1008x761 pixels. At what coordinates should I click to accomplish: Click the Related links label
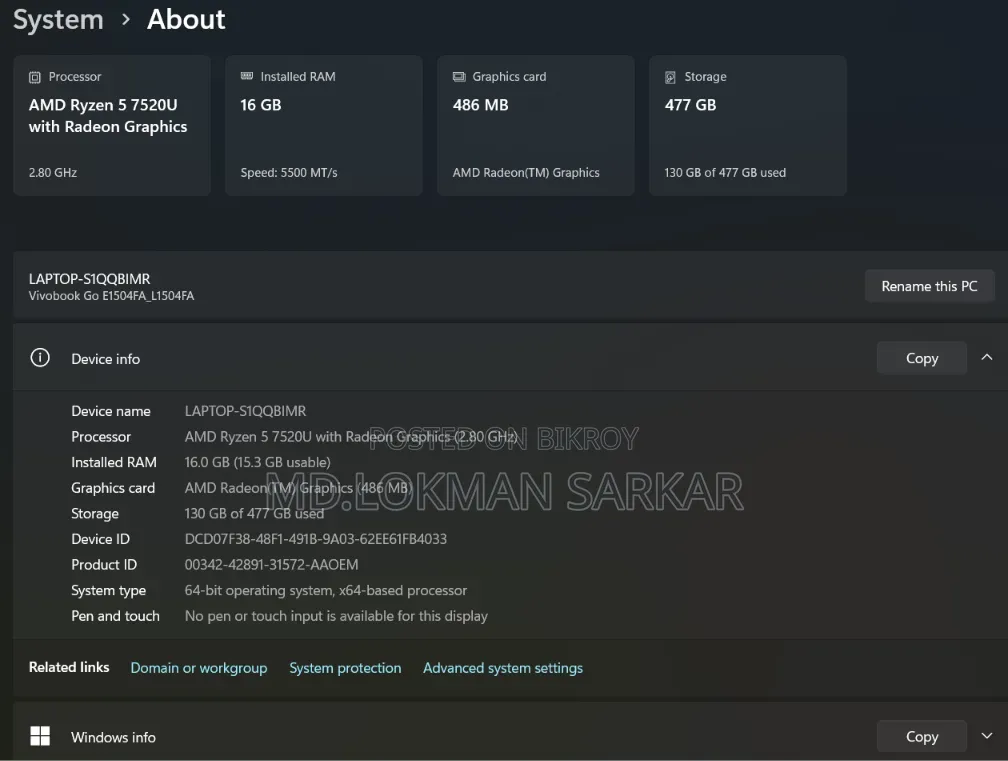click(69, 667)
